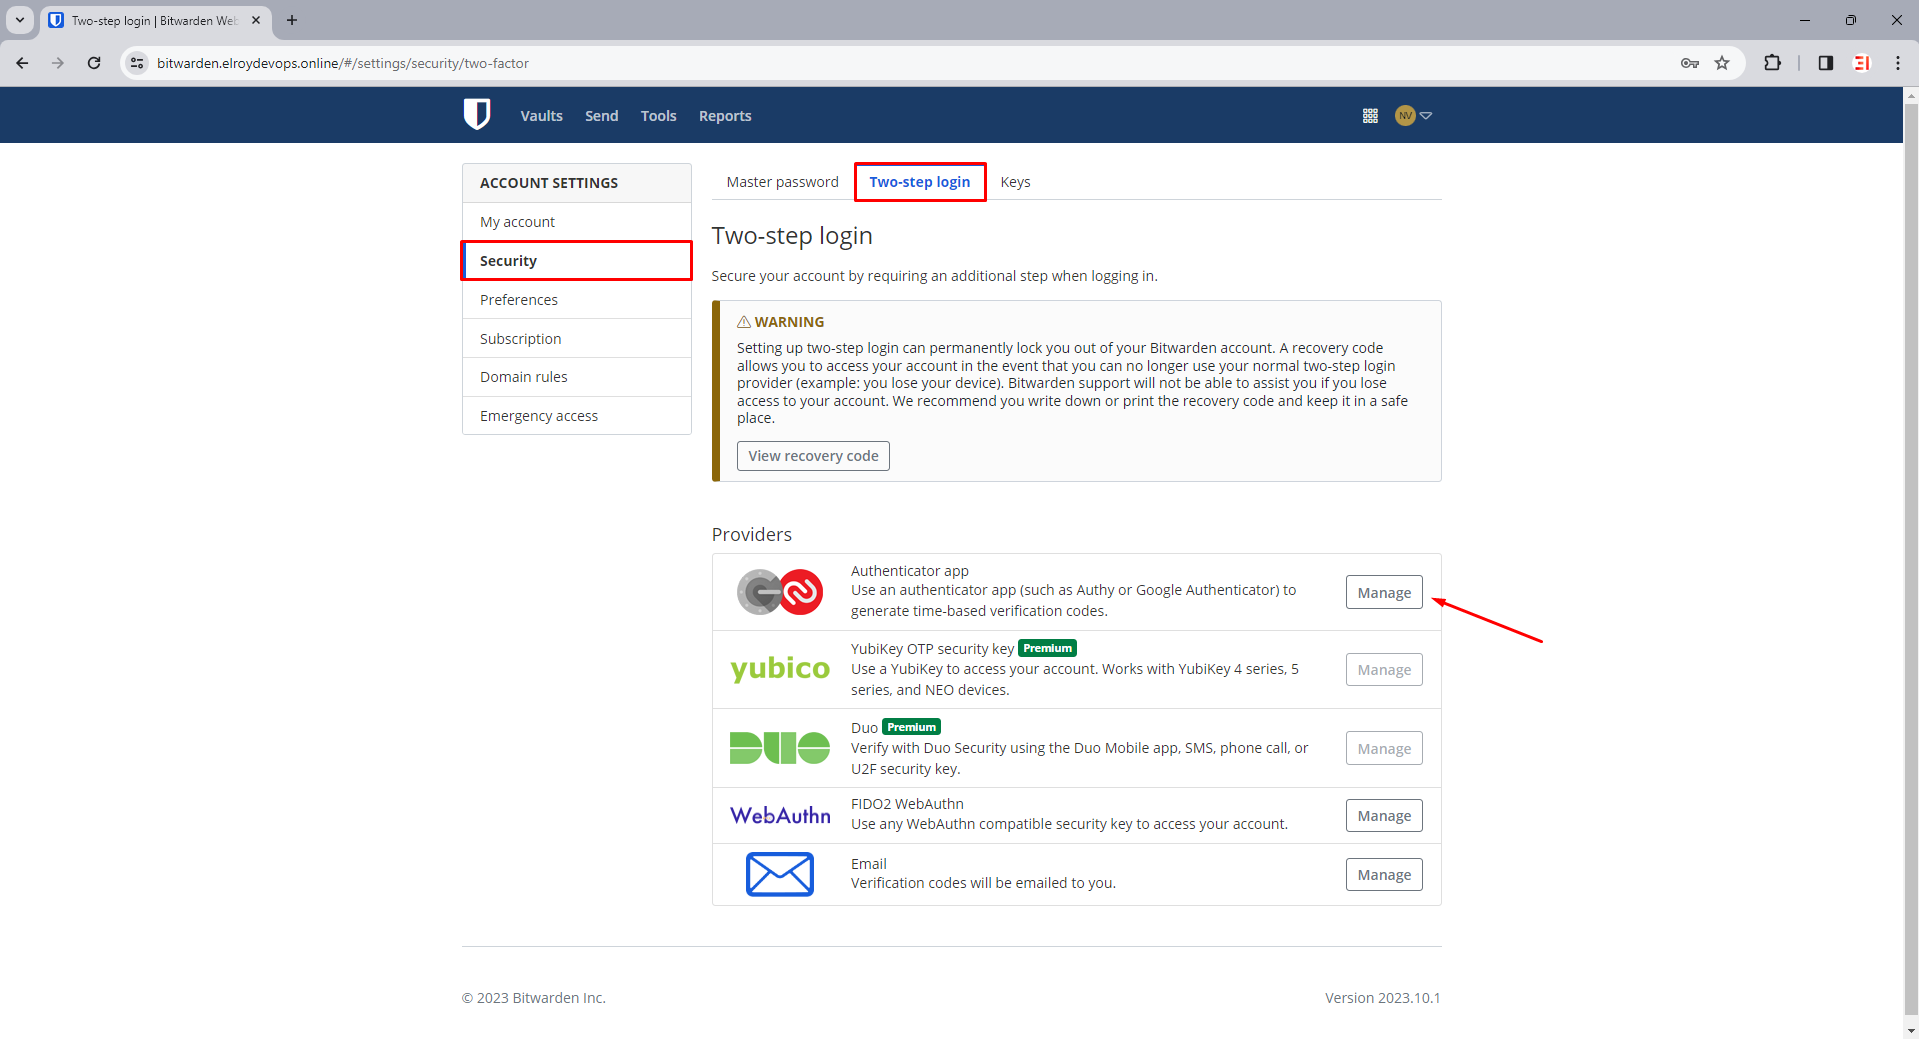Close the Two-step login browser tab

[x=256, y=20]
